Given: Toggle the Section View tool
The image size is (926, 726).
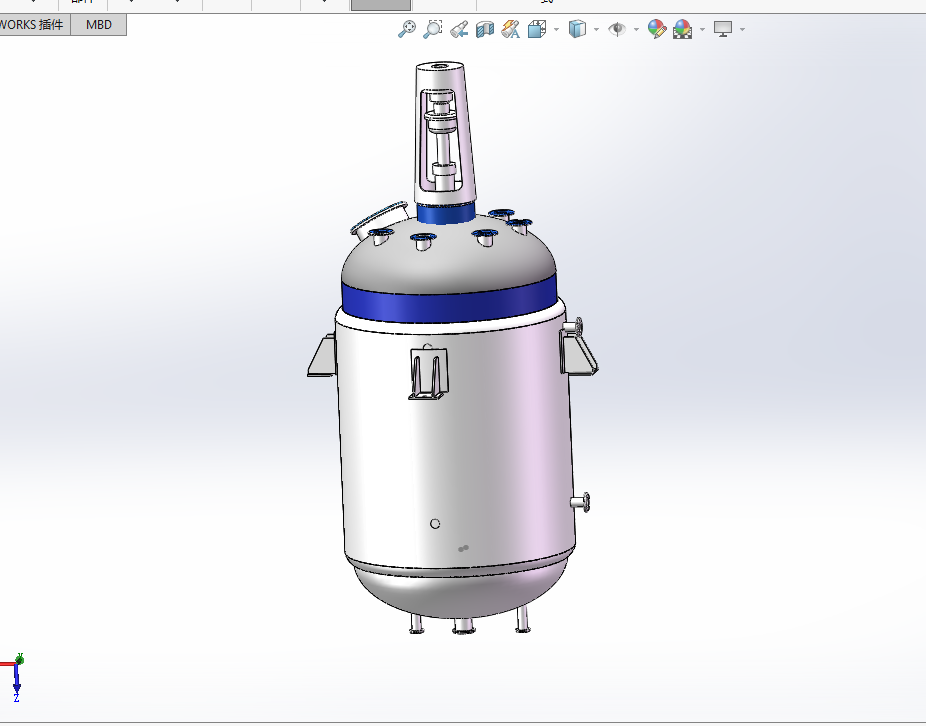Looking at the screenshot, I should click(485, 28).
